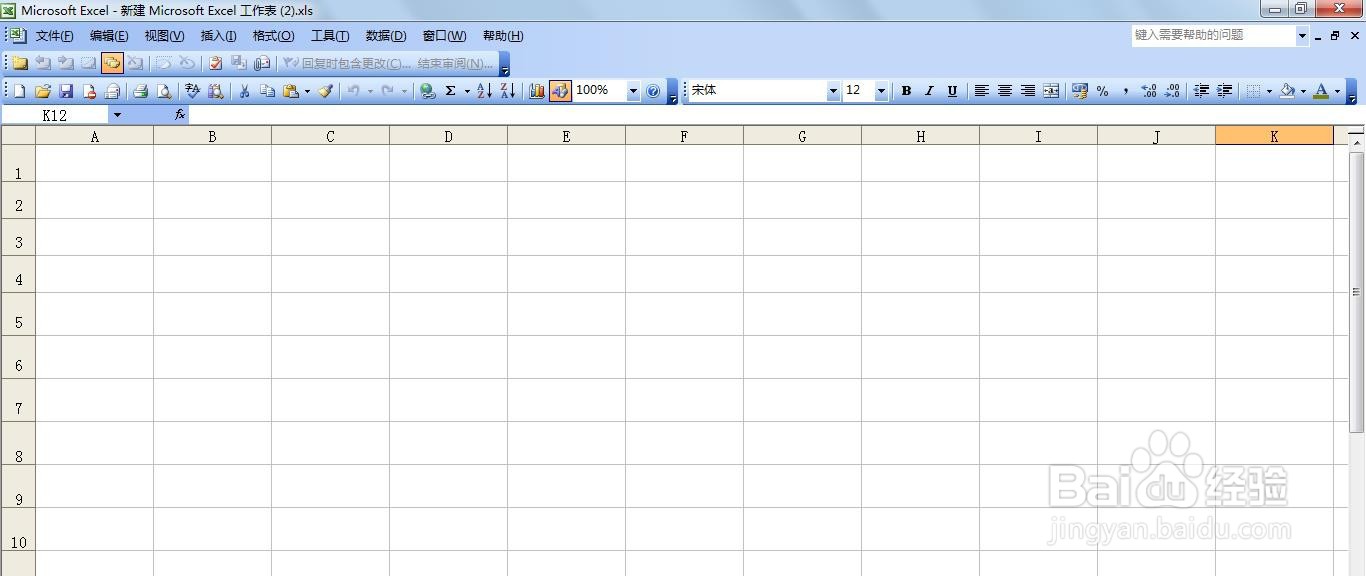The height and width of the screenshot is (576, 1366).
Task: Click the AutoSum sigma icon
Action: (x=451, y=91)
